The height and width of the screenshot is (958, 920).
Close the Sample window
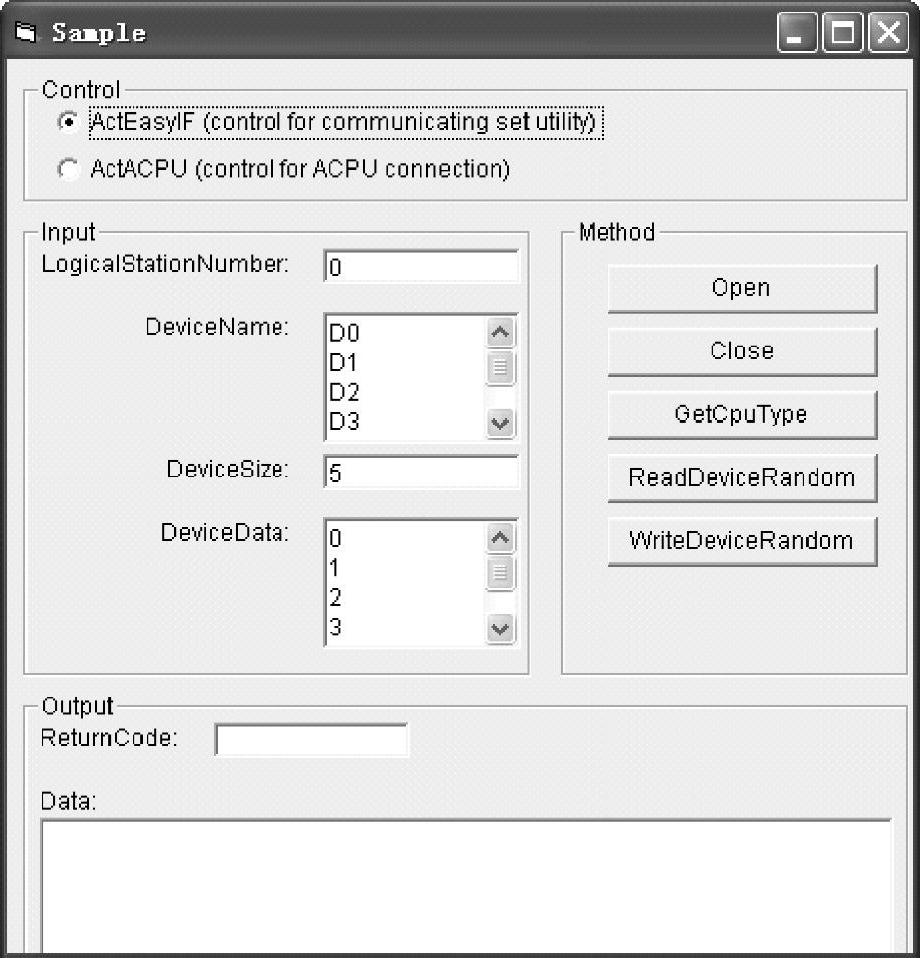tap(889, 32)
